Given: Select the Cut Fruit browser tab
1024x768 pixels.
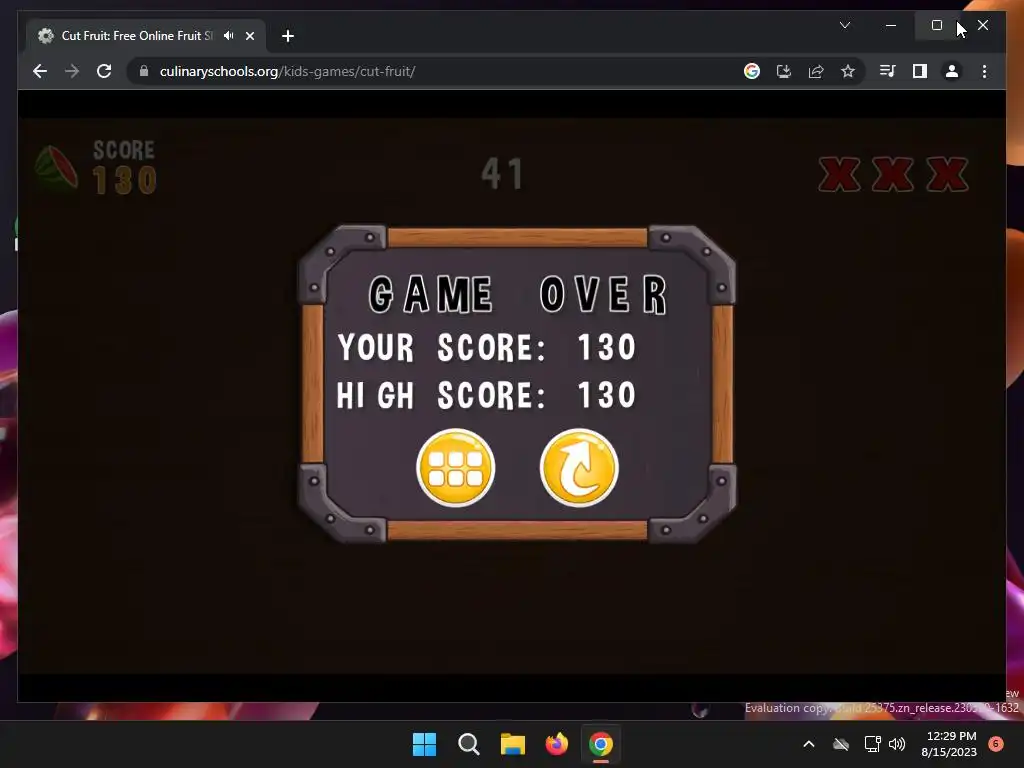Looking at the screenshot, I should (145, 36).
